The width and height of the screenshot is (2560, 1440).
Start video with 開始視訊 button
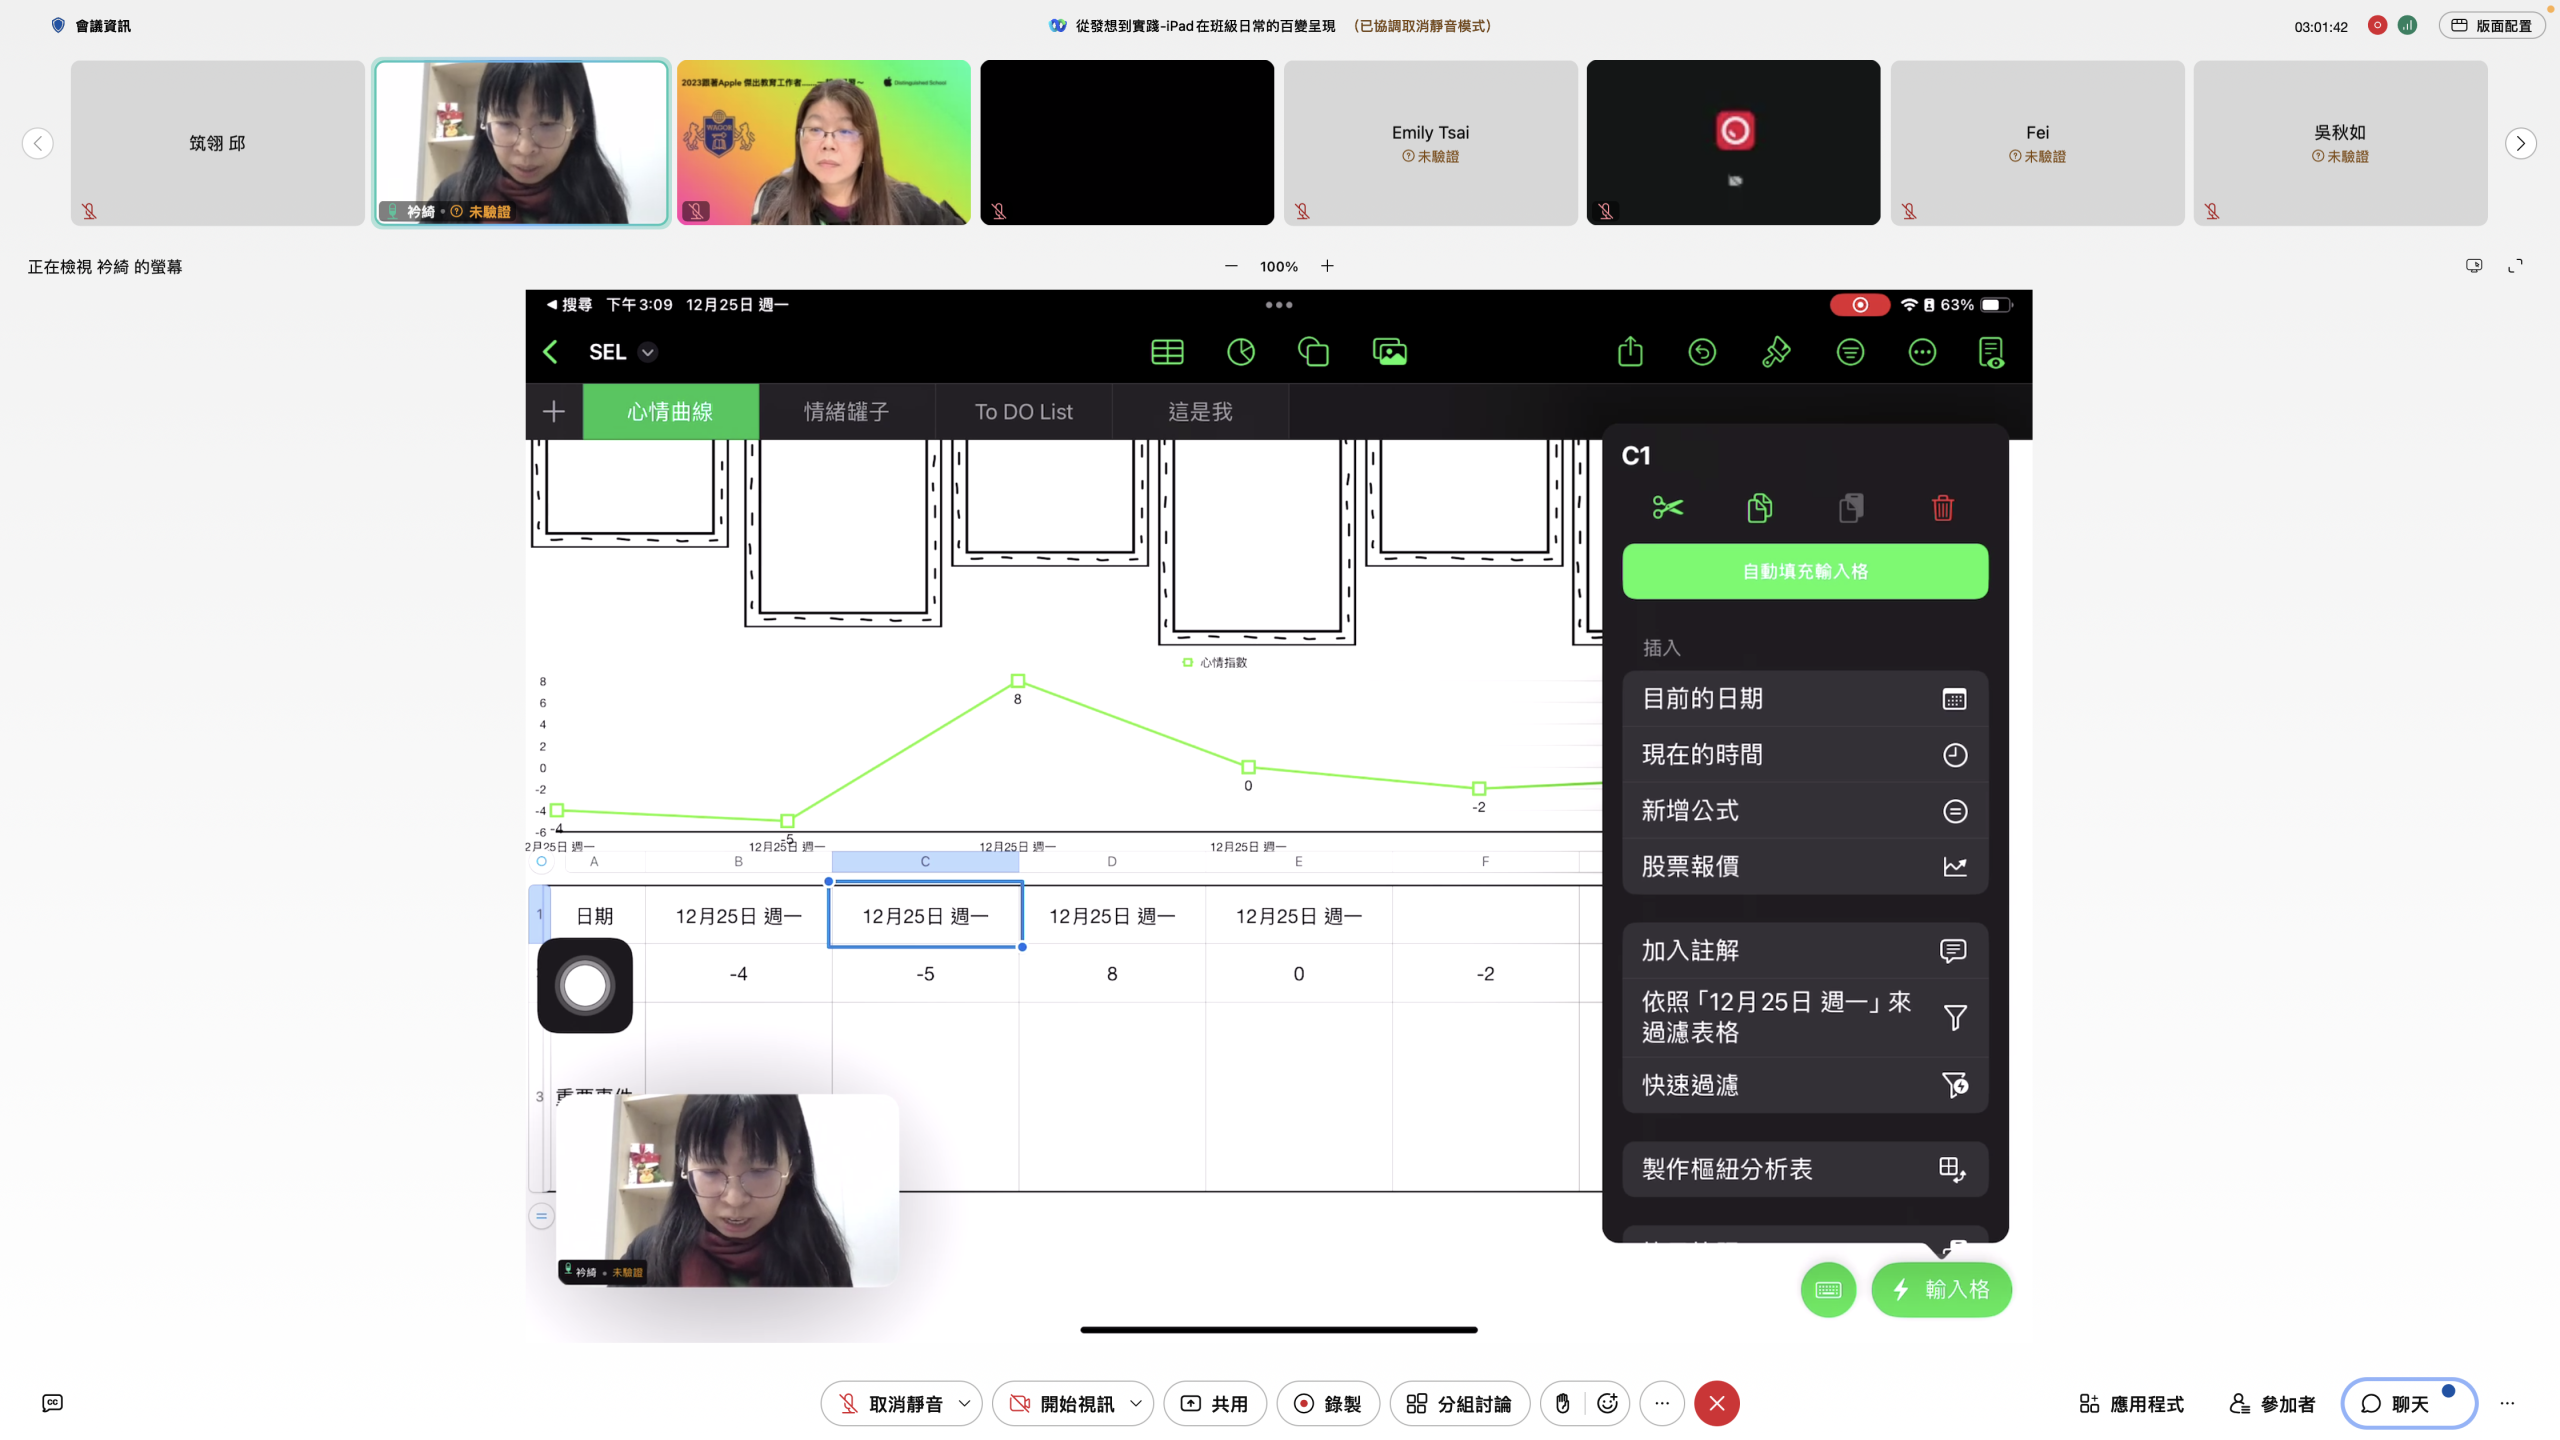point(1060,1404)
